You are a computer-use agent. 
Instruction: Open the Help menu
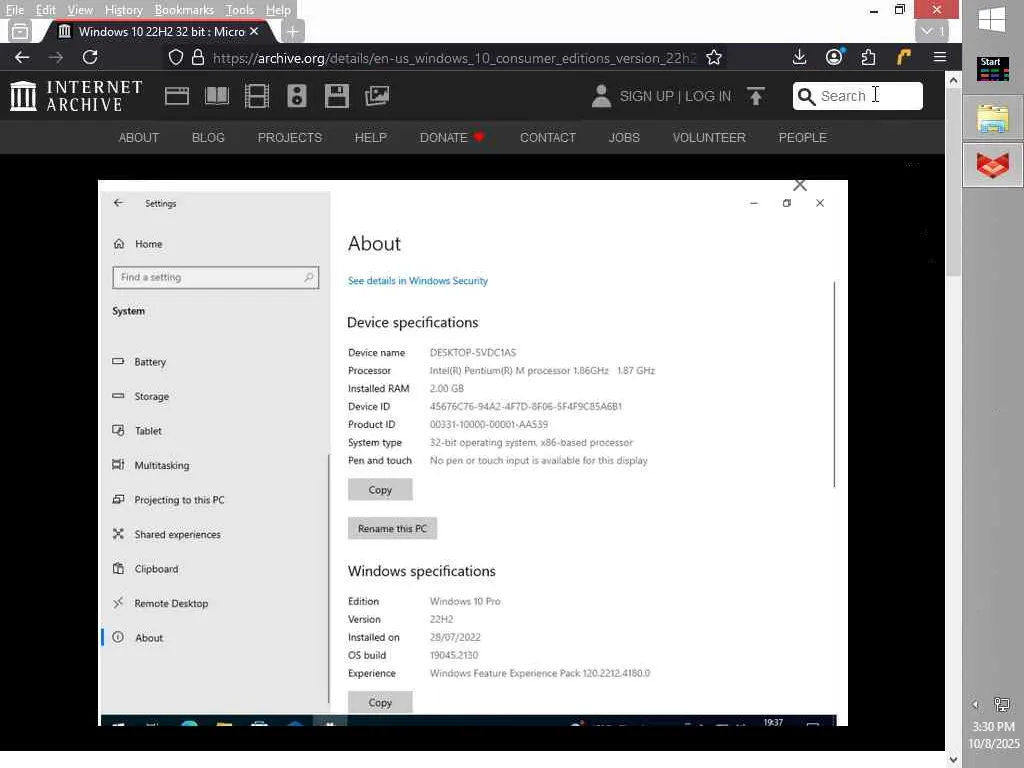[x=278, y=10]
